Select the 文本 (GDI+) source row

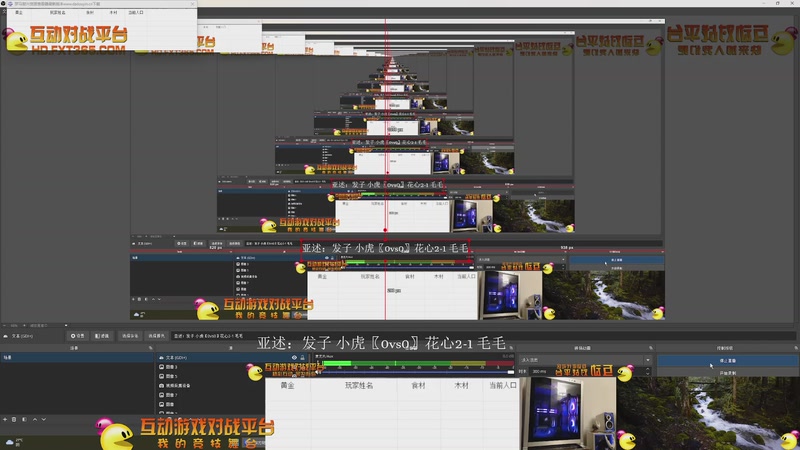click(232, 358)
